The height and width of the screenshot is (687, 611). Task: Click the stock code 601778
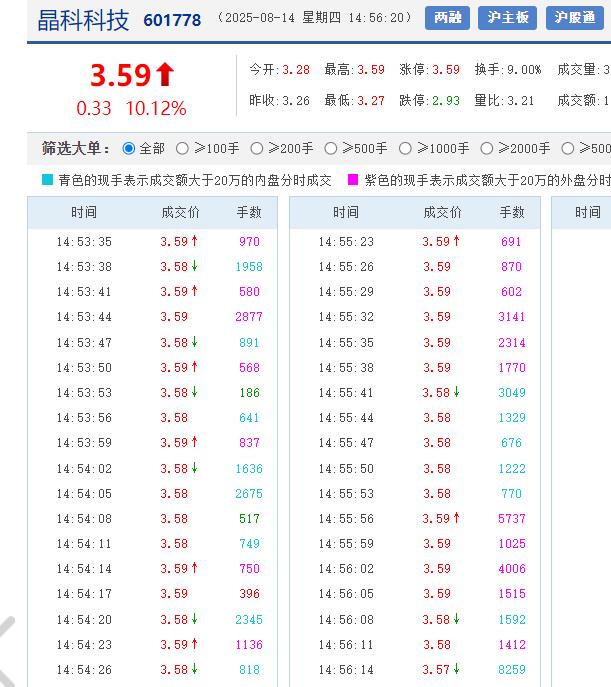[172, 20]
